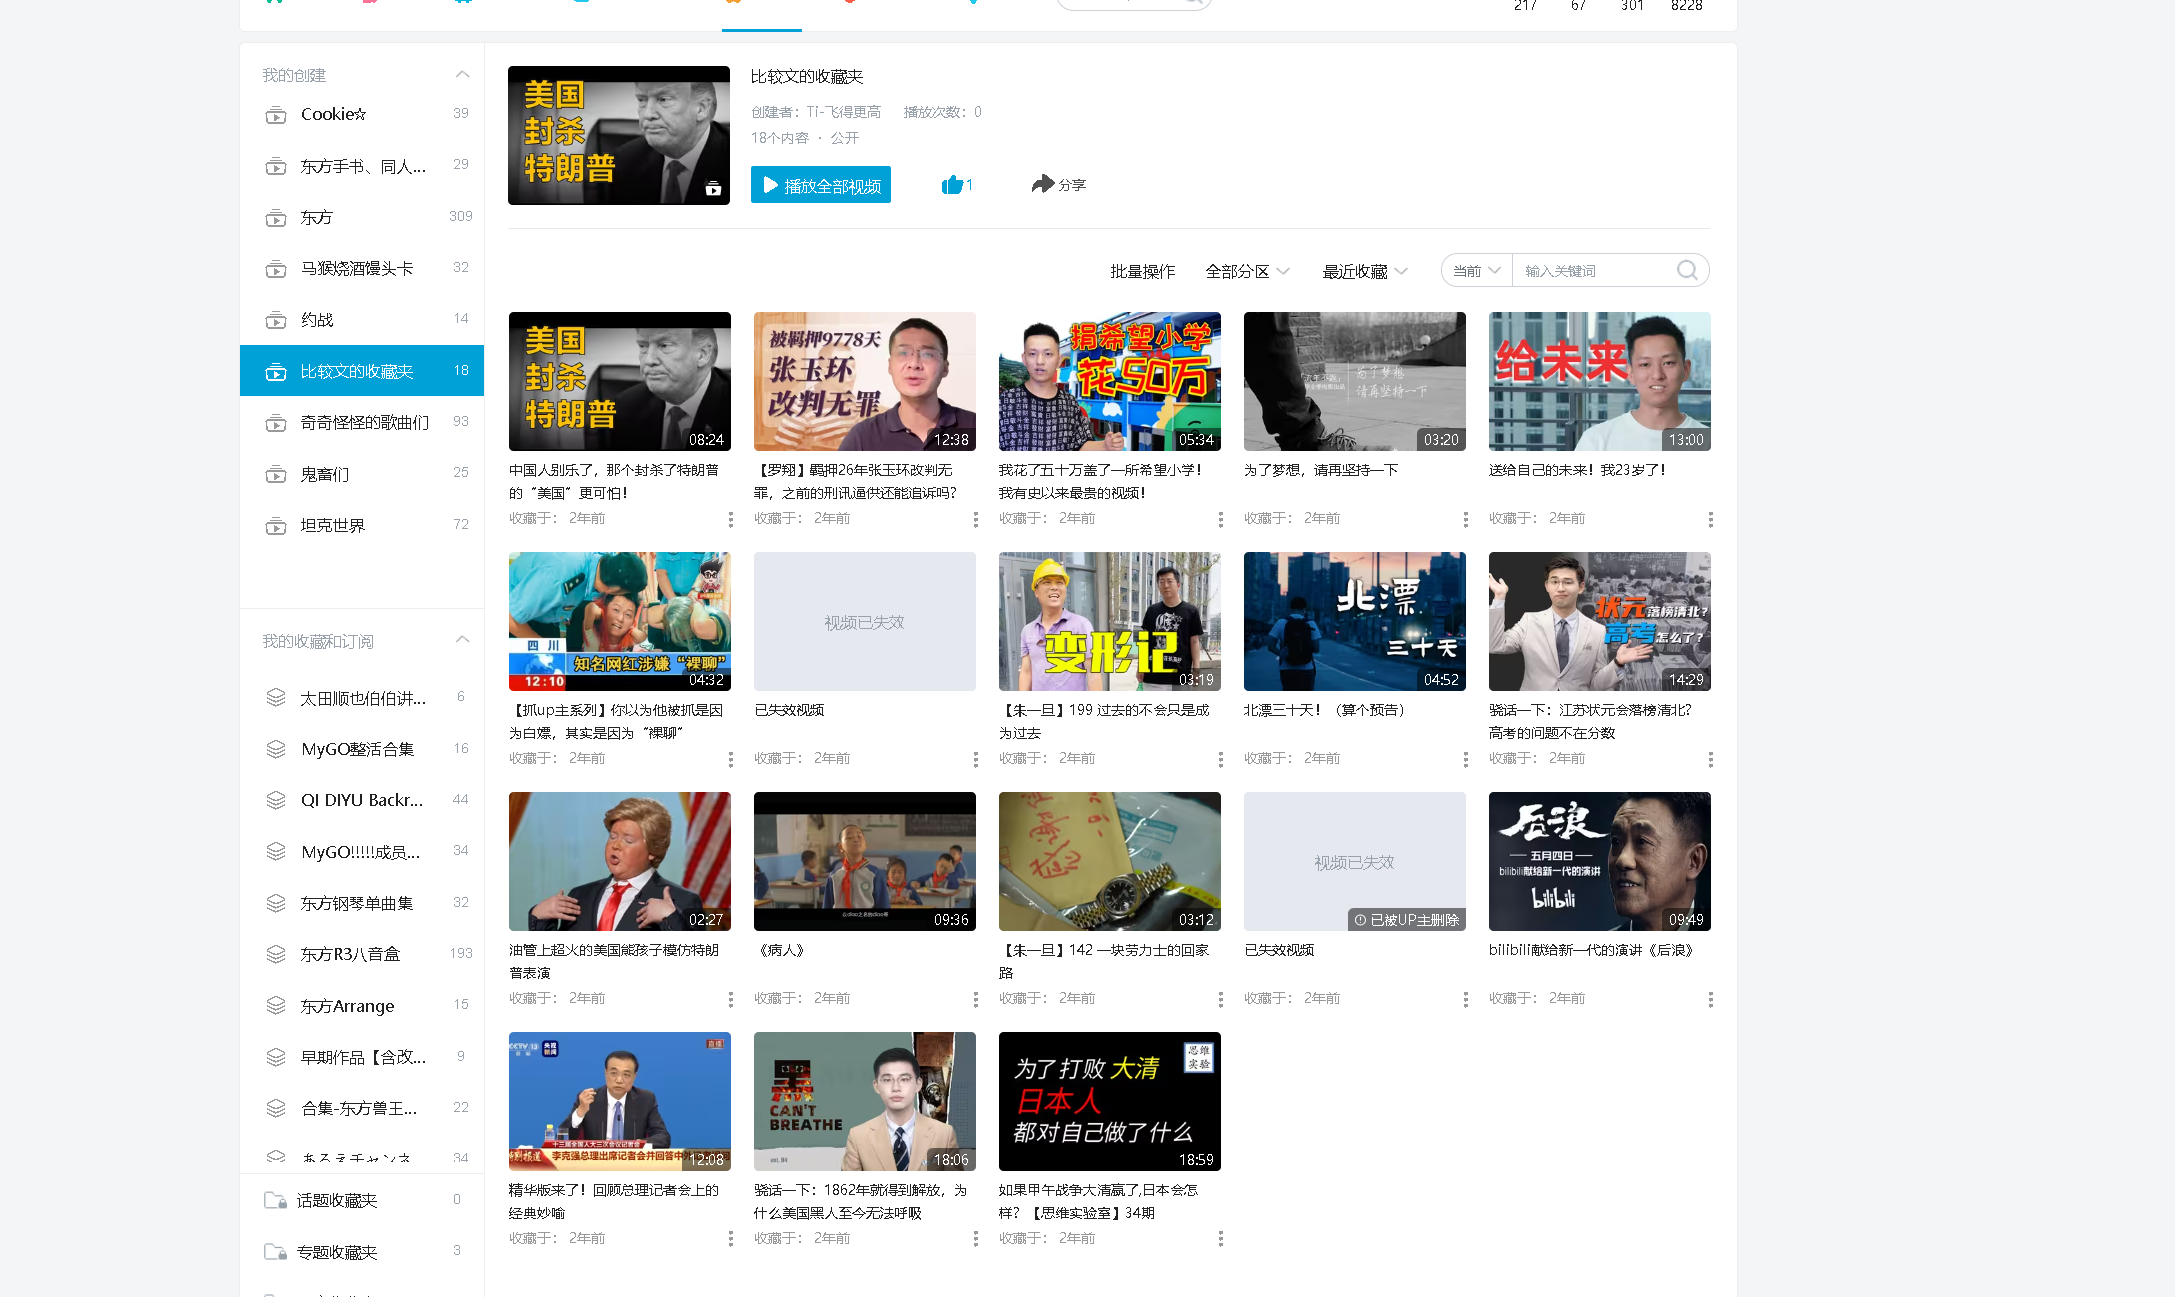Open more options for 后浪 video

(1710, 999)
